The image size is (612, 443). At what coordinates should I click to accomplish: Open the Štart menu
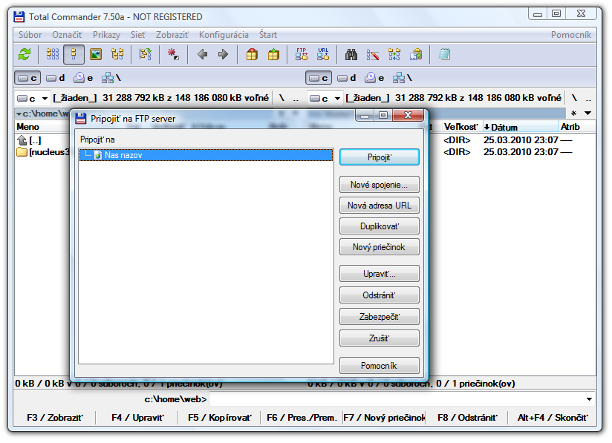(x=268, y=35)
